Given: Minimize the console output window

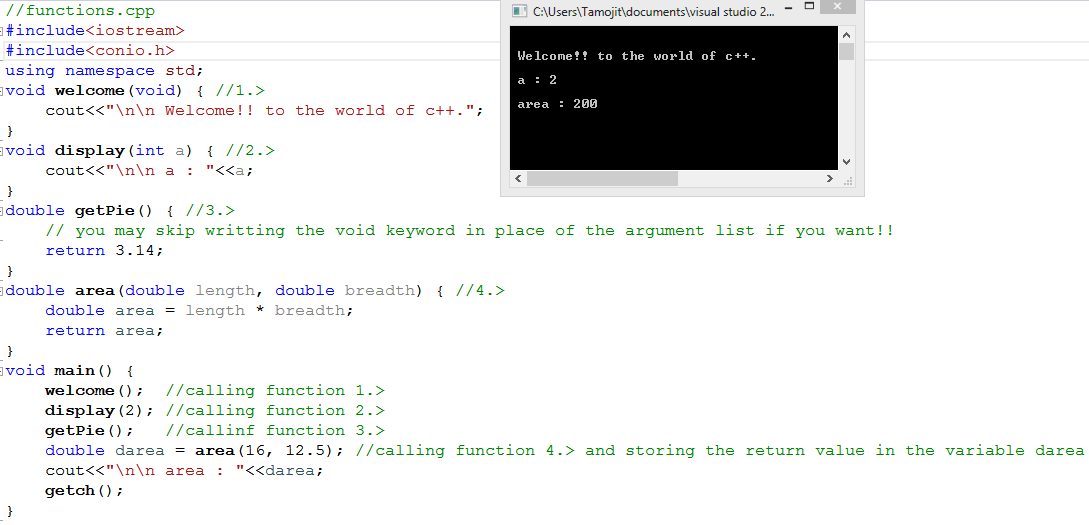Looking at the screenshot, I should pyautogui.click(x=788, y=8).
